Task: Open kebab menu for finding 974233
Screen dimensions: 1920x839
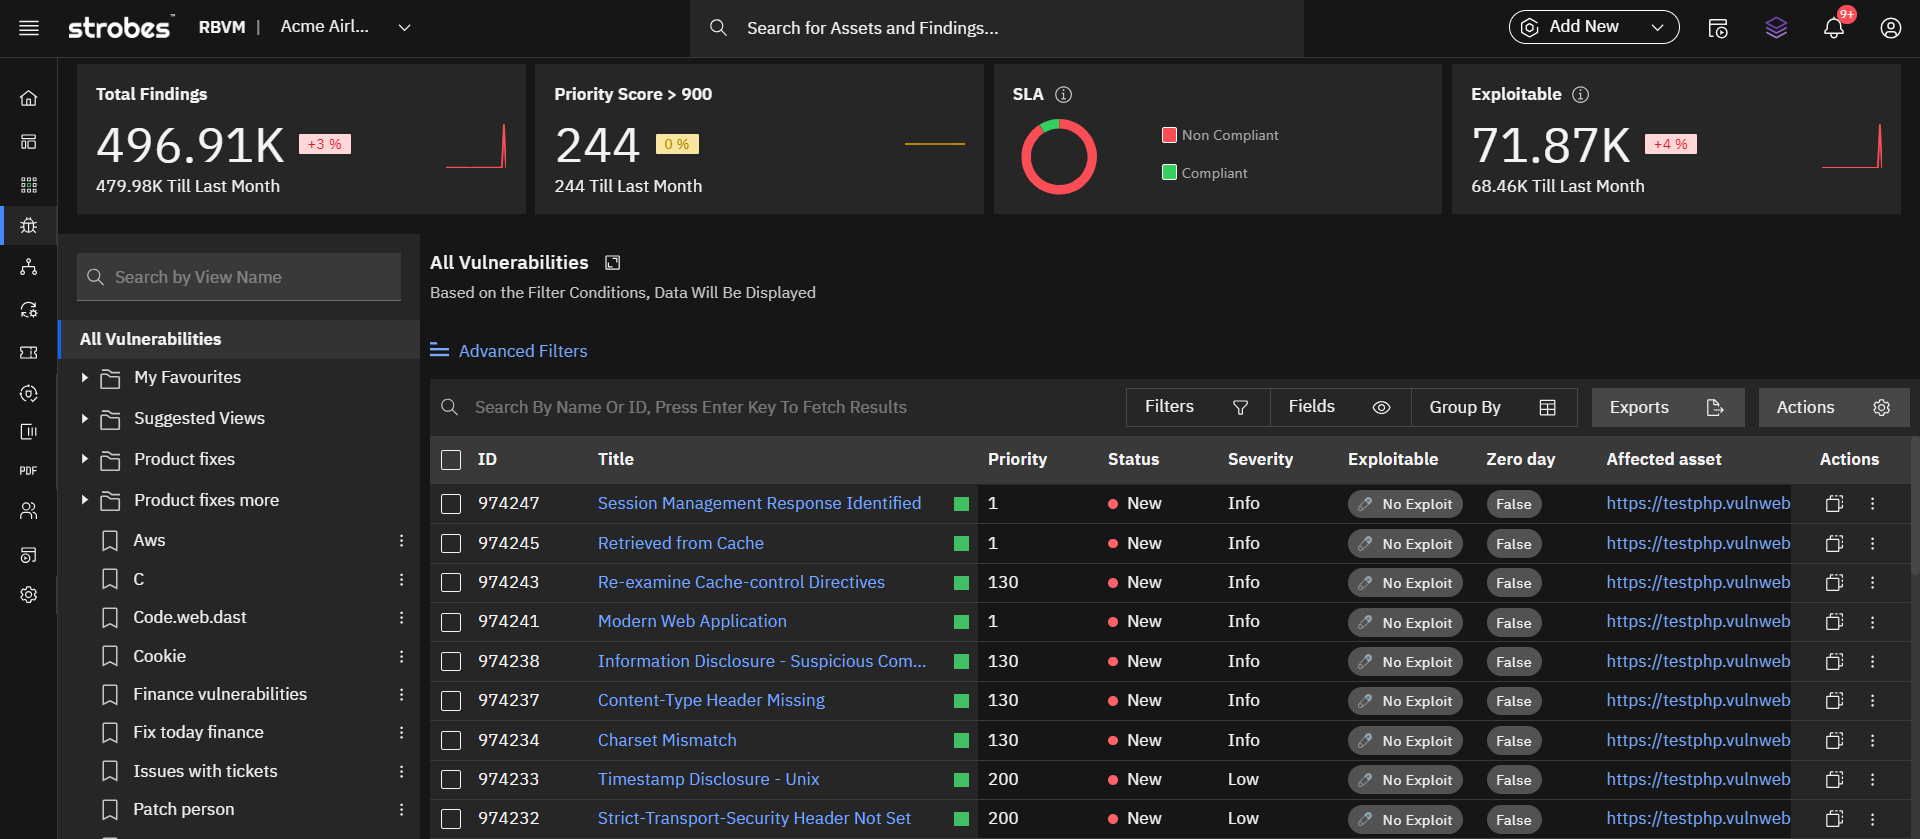Action: pos(1873,780)
